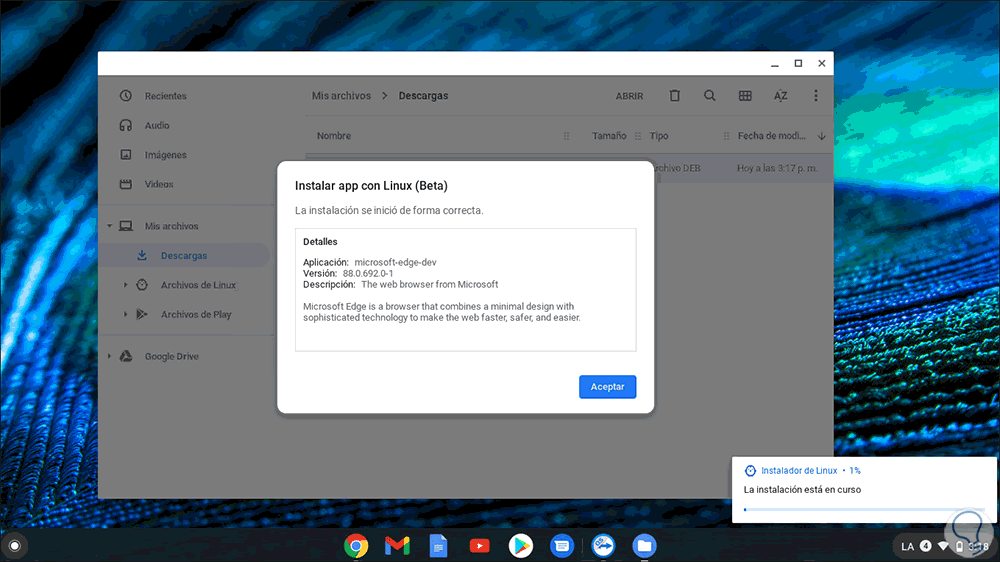Select the Videos clapperboard icon

[x=126, y=184]
